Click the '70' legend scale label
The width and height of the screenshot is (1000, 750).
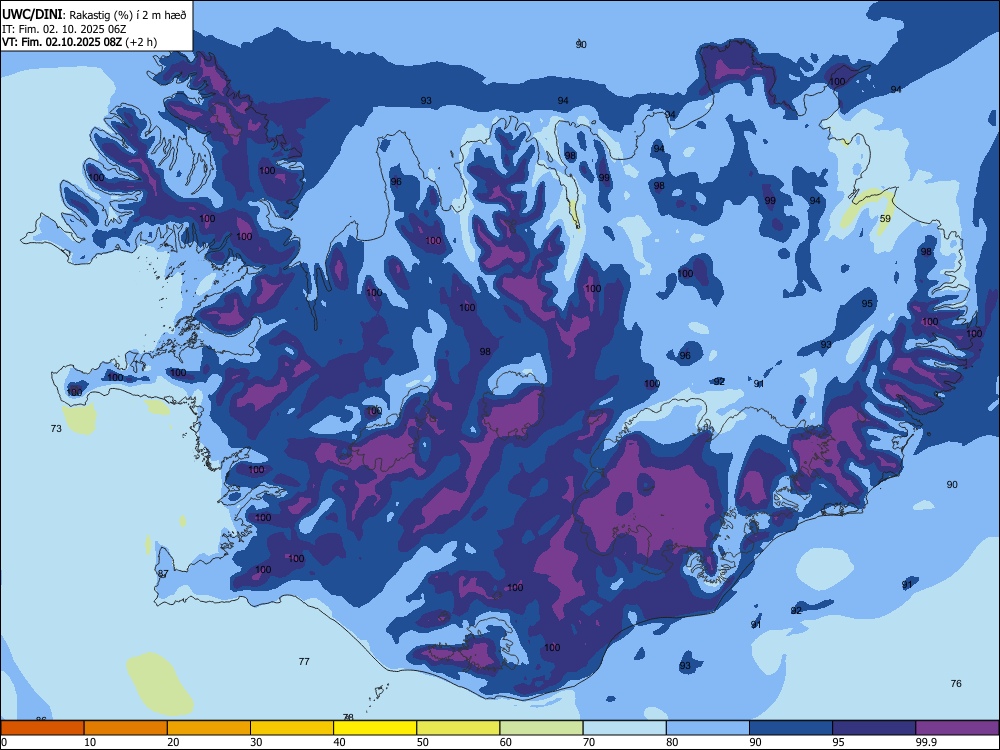point(589,742)
